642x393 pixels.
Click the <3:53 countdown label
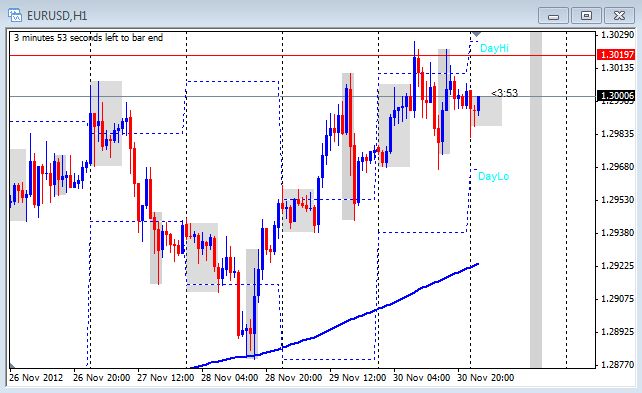coord(504,93)
